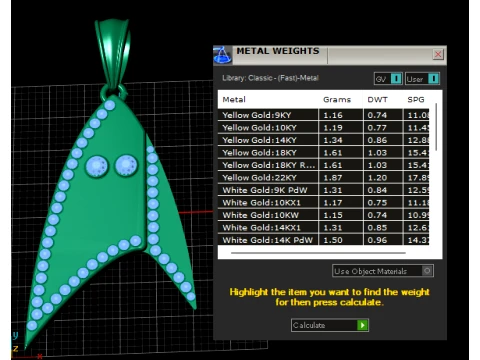This screenshot has width=480, height=360.
Task: Click the Library: Classic - (Fast)-Metal label
Action: point(270,78)
